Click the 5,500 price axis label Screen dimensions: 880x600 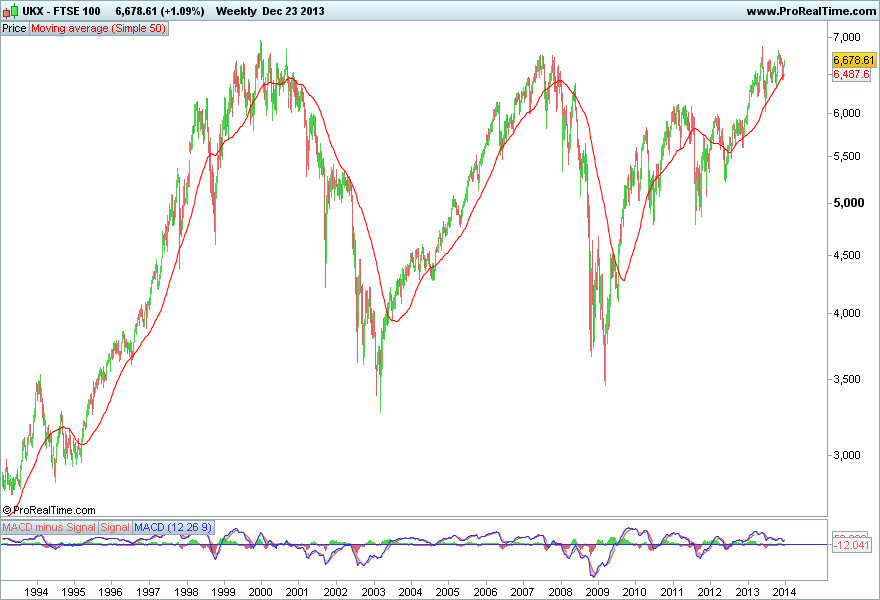point(847,156)
